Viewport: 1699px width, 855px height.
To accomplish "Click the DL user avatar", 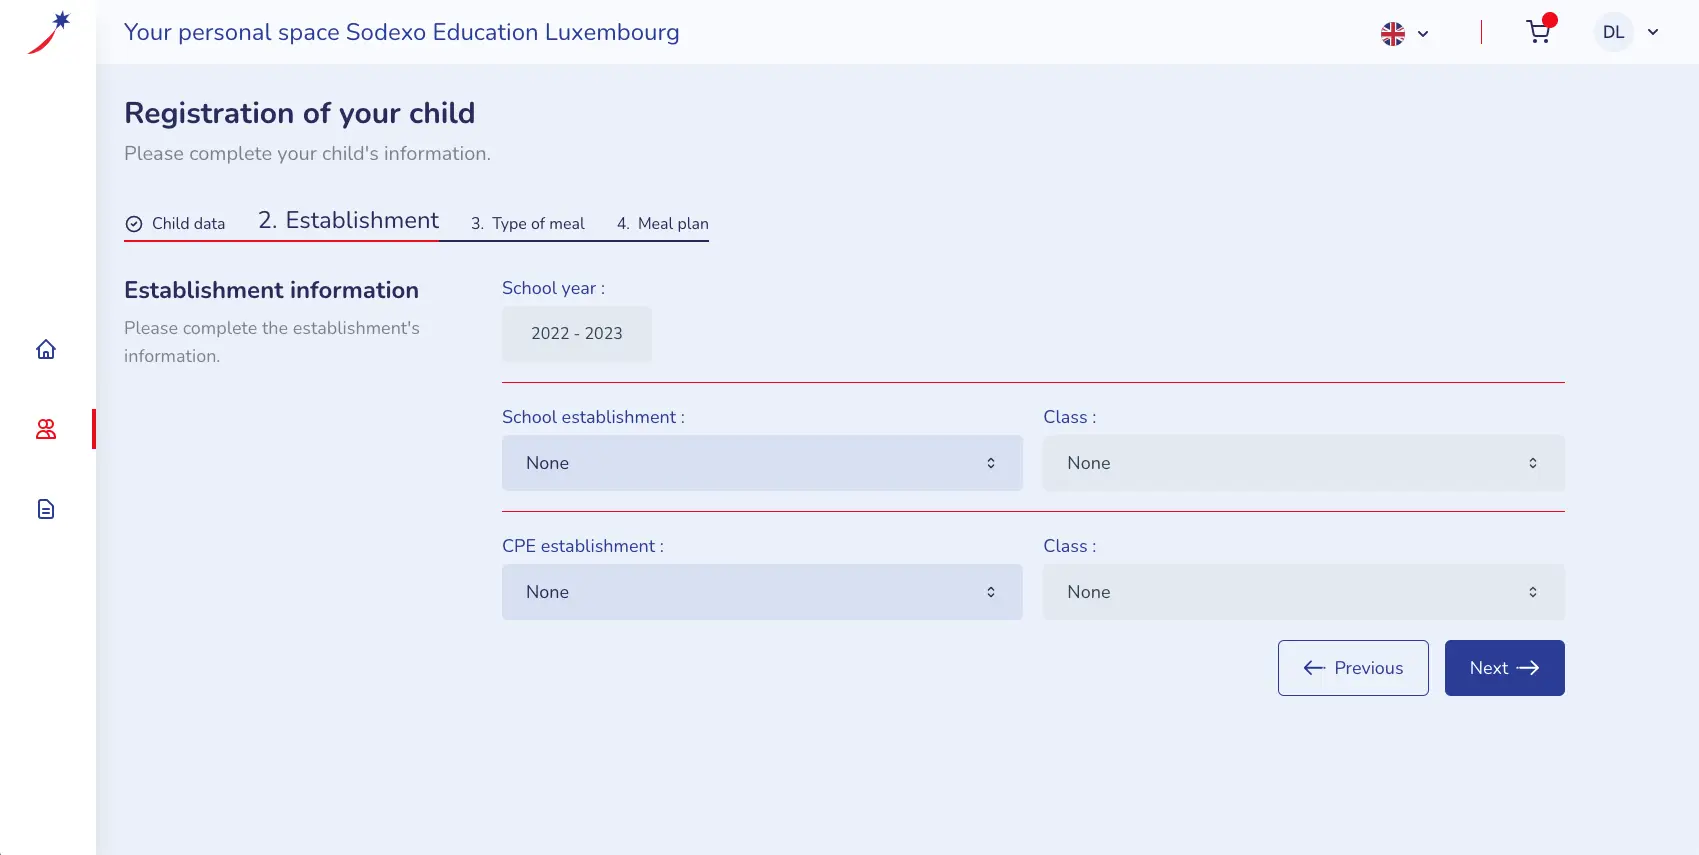I will click(x=1613, y=32).
